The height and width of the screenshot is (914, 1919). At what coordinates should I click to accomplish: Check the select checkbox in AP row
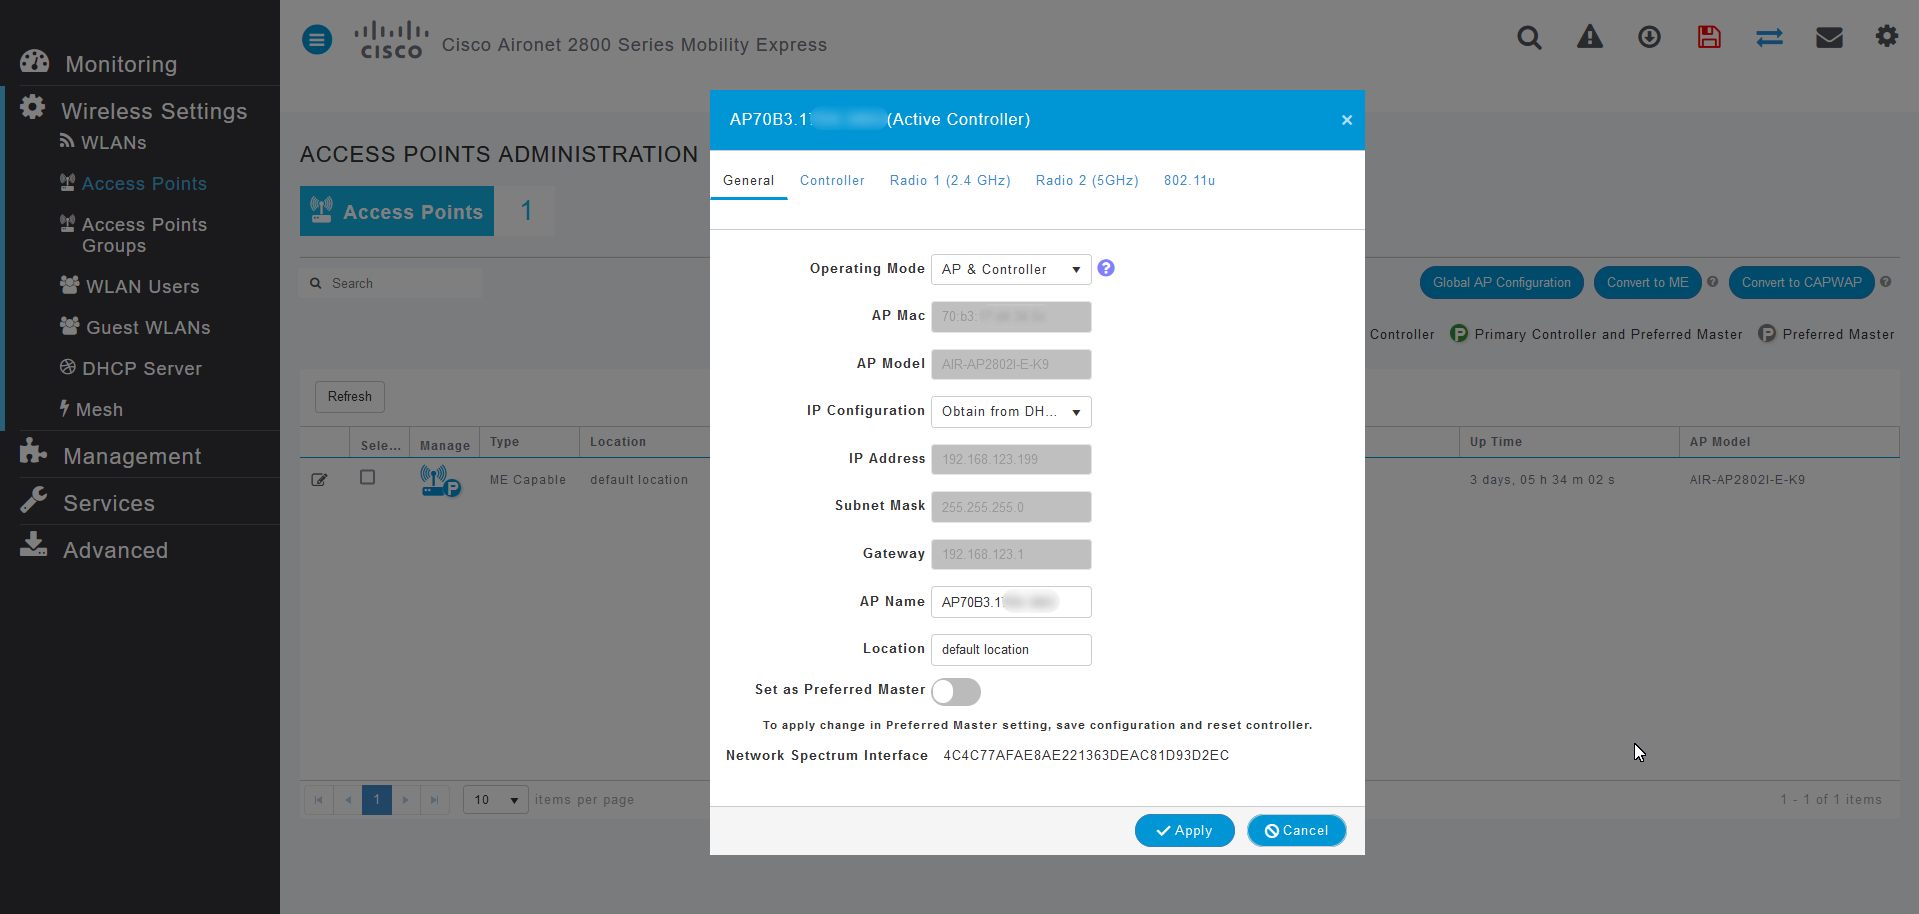pyautogui.click(x=367, y=478)
